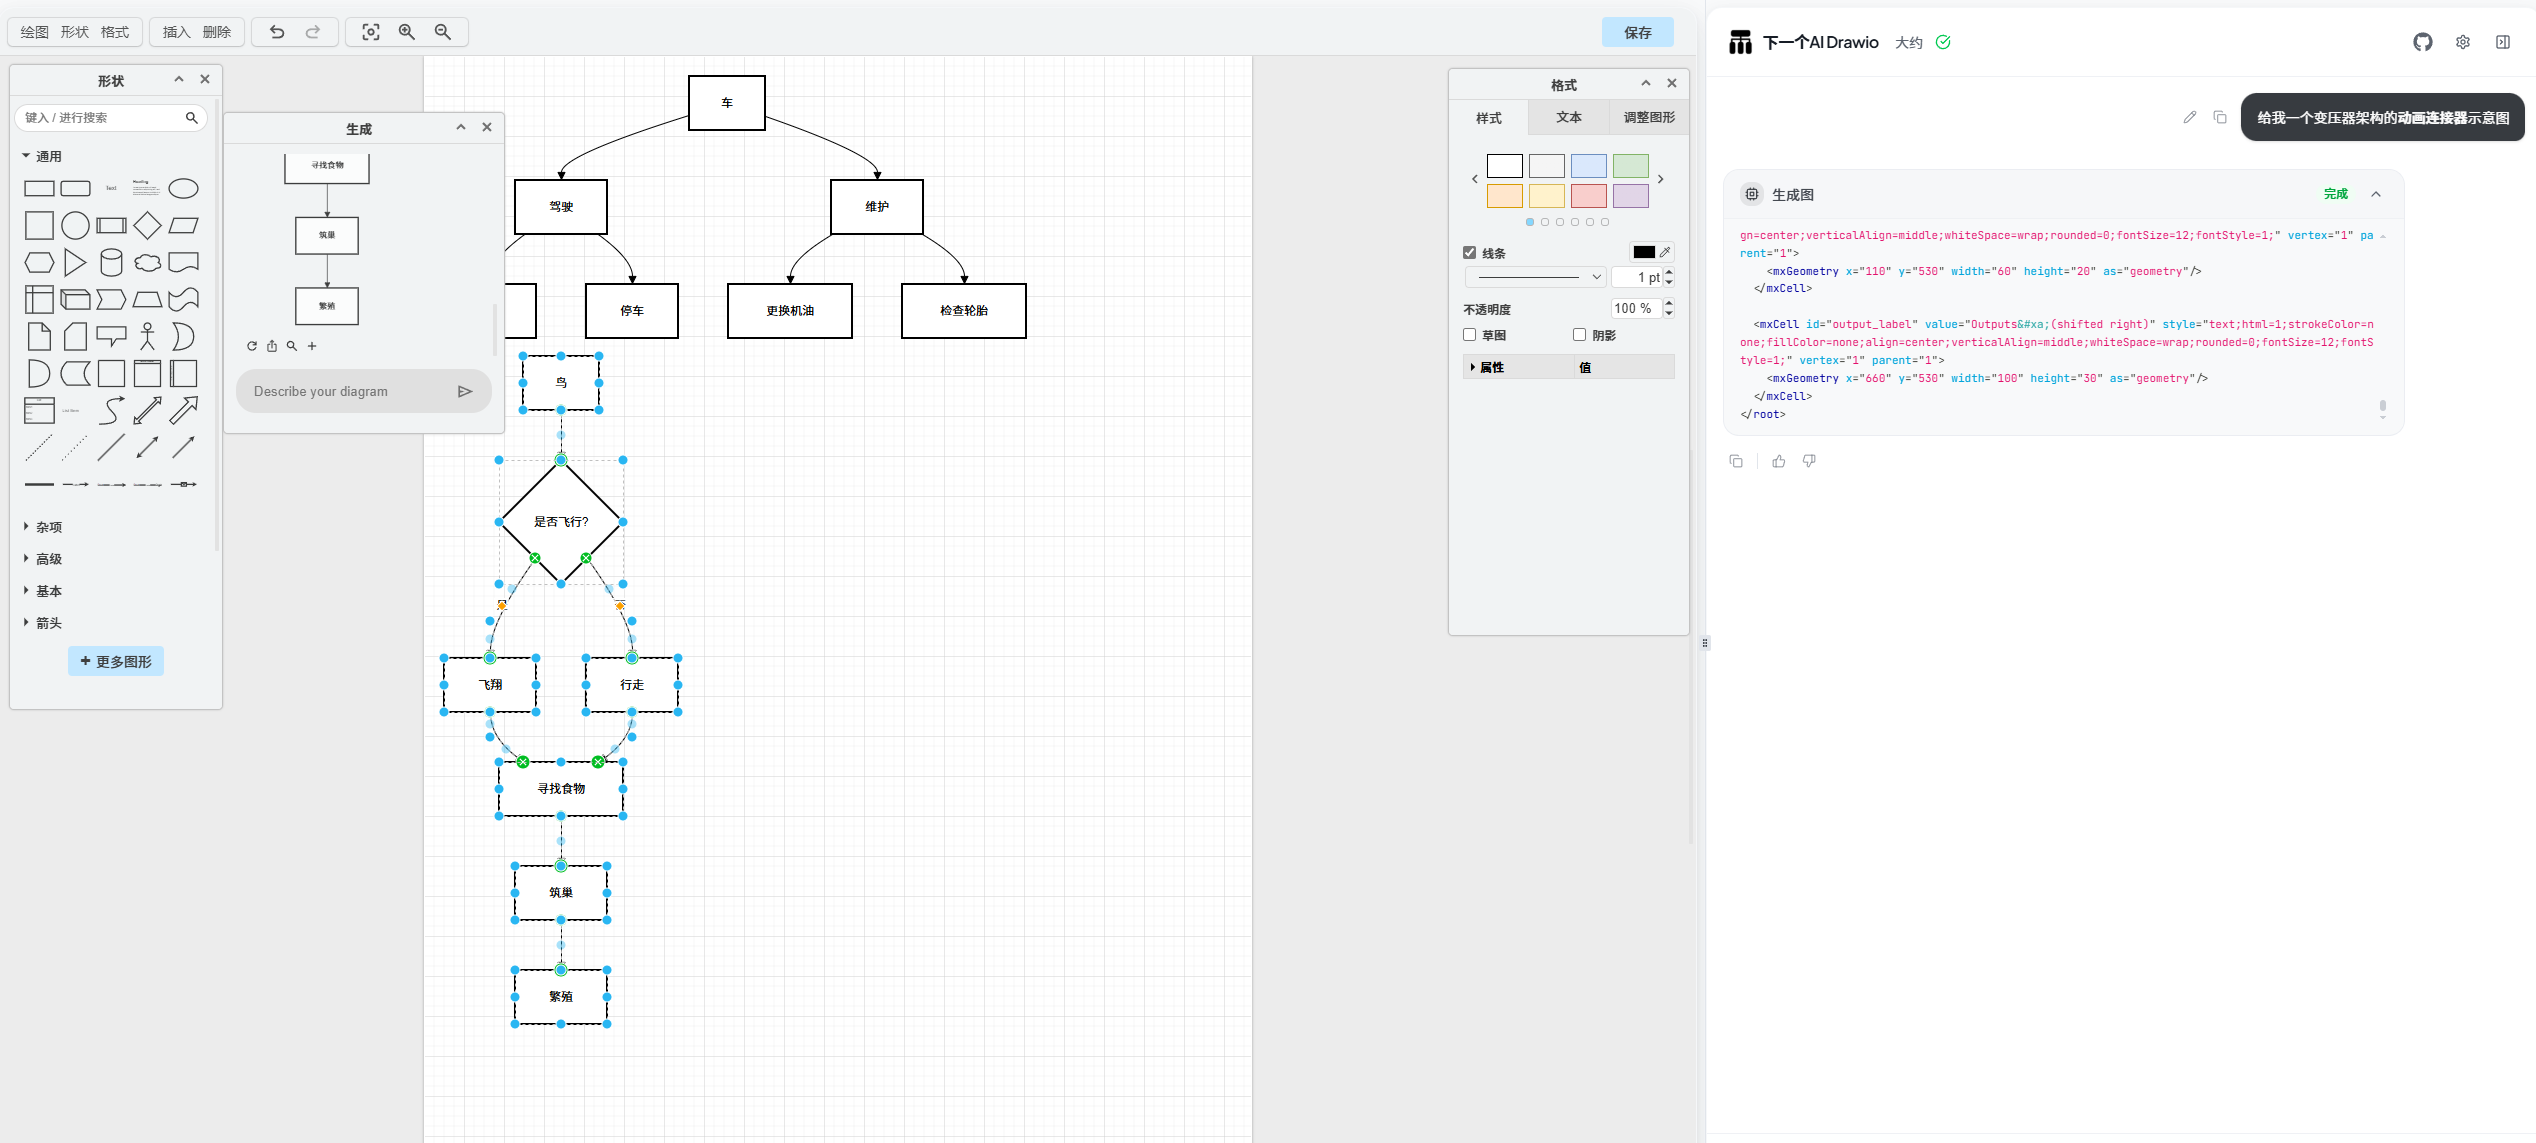Enable the 草图 checkbox
The width and height of the screenshot is (2536, 1143).
1470,335
